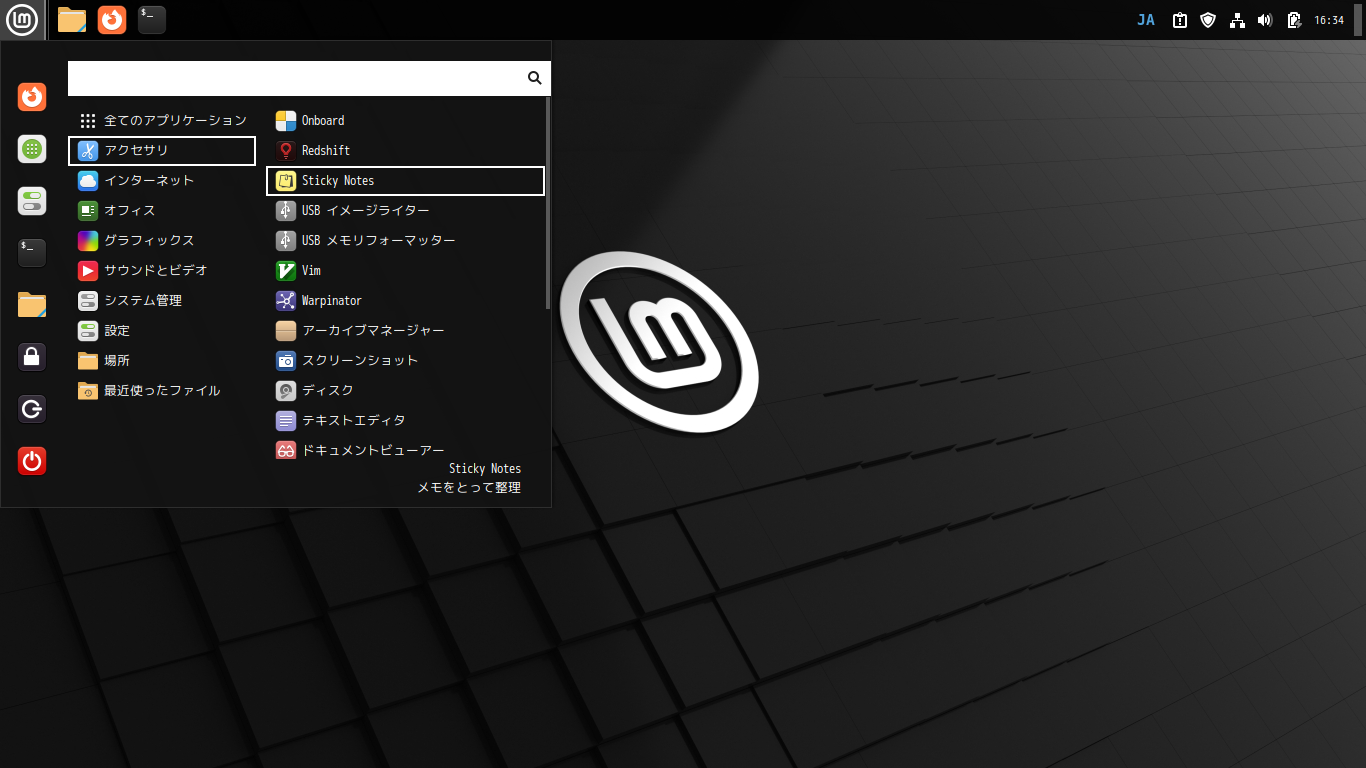Viewport: 1366px width, 768px height.
Task: Launch the Redshift application
Action: click(405, 151)
